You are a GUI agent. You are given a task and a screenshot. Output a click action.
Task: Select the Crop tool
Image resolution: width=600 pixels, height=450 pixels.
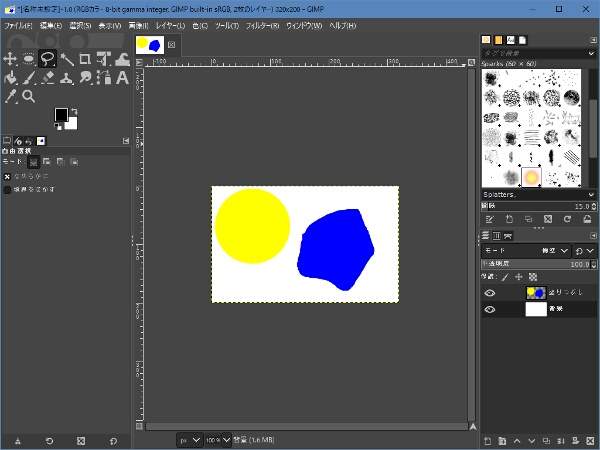click(84, 59)
